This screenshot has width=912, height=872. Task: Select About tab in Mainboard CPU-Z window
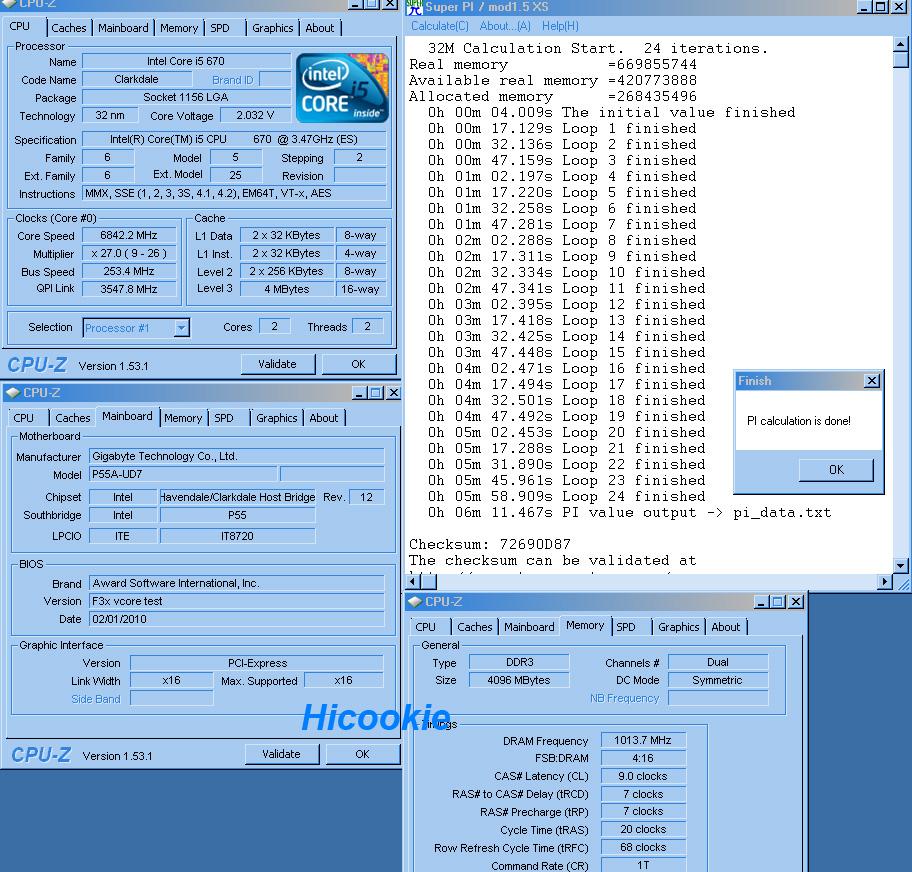point(324,418)
